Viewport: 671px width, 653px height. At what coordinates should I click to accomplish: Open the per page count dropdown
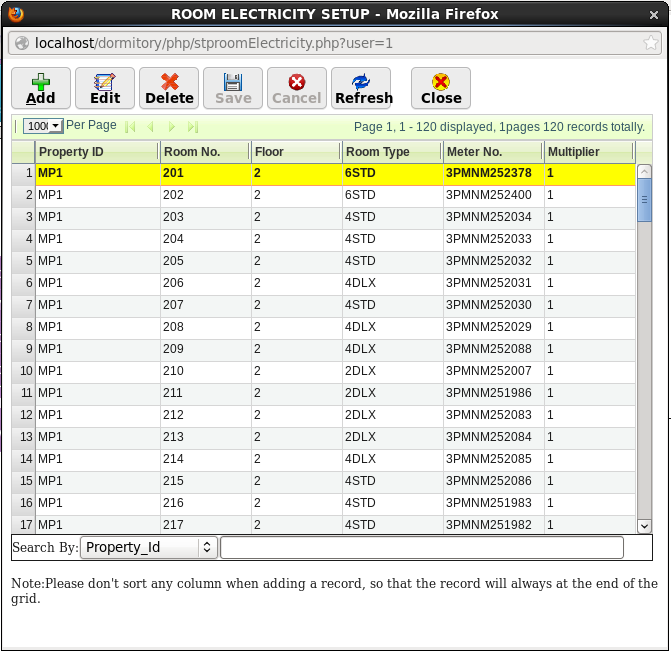point(44,126)
